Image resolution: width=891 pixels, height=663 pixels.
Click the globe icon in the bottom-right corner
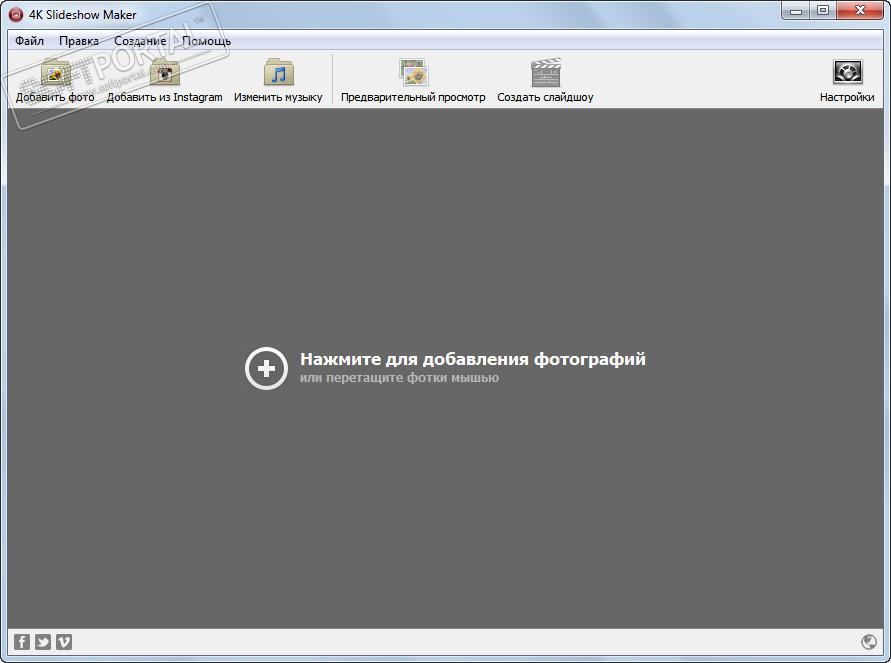[869, 642]
